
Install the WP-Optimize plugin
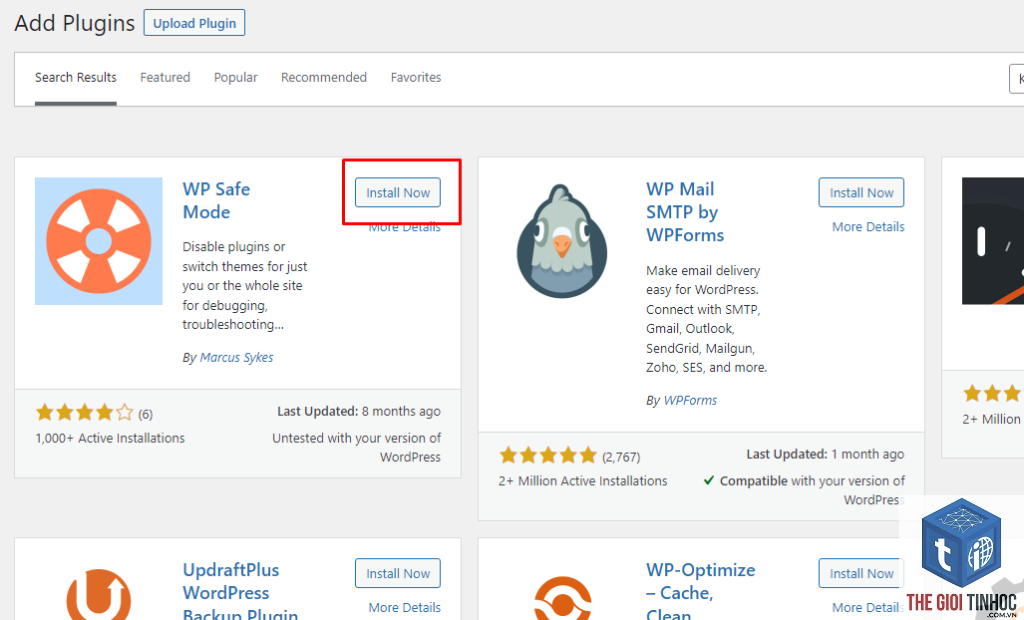coord(861,574)
